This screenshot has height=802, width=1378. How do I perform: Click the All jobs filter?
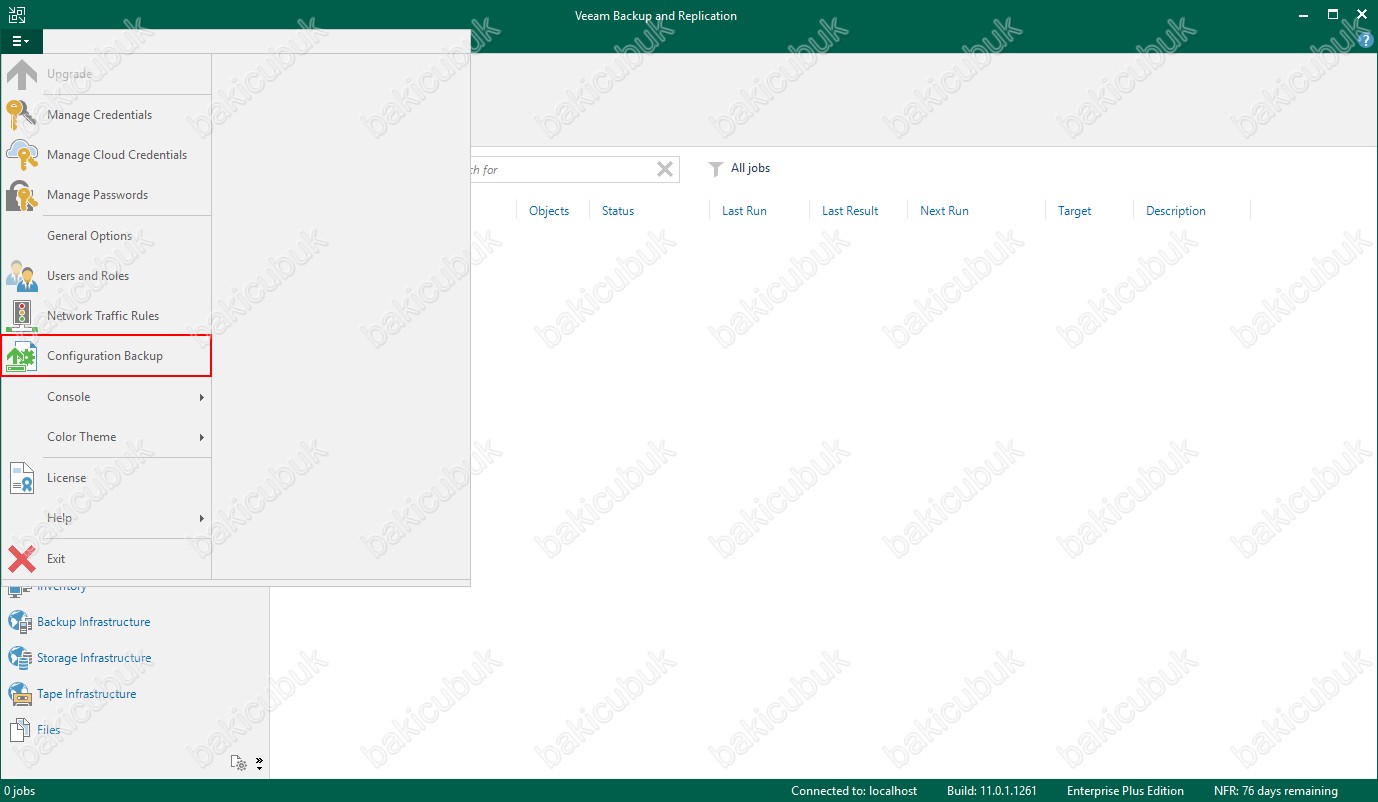[749, 168]
